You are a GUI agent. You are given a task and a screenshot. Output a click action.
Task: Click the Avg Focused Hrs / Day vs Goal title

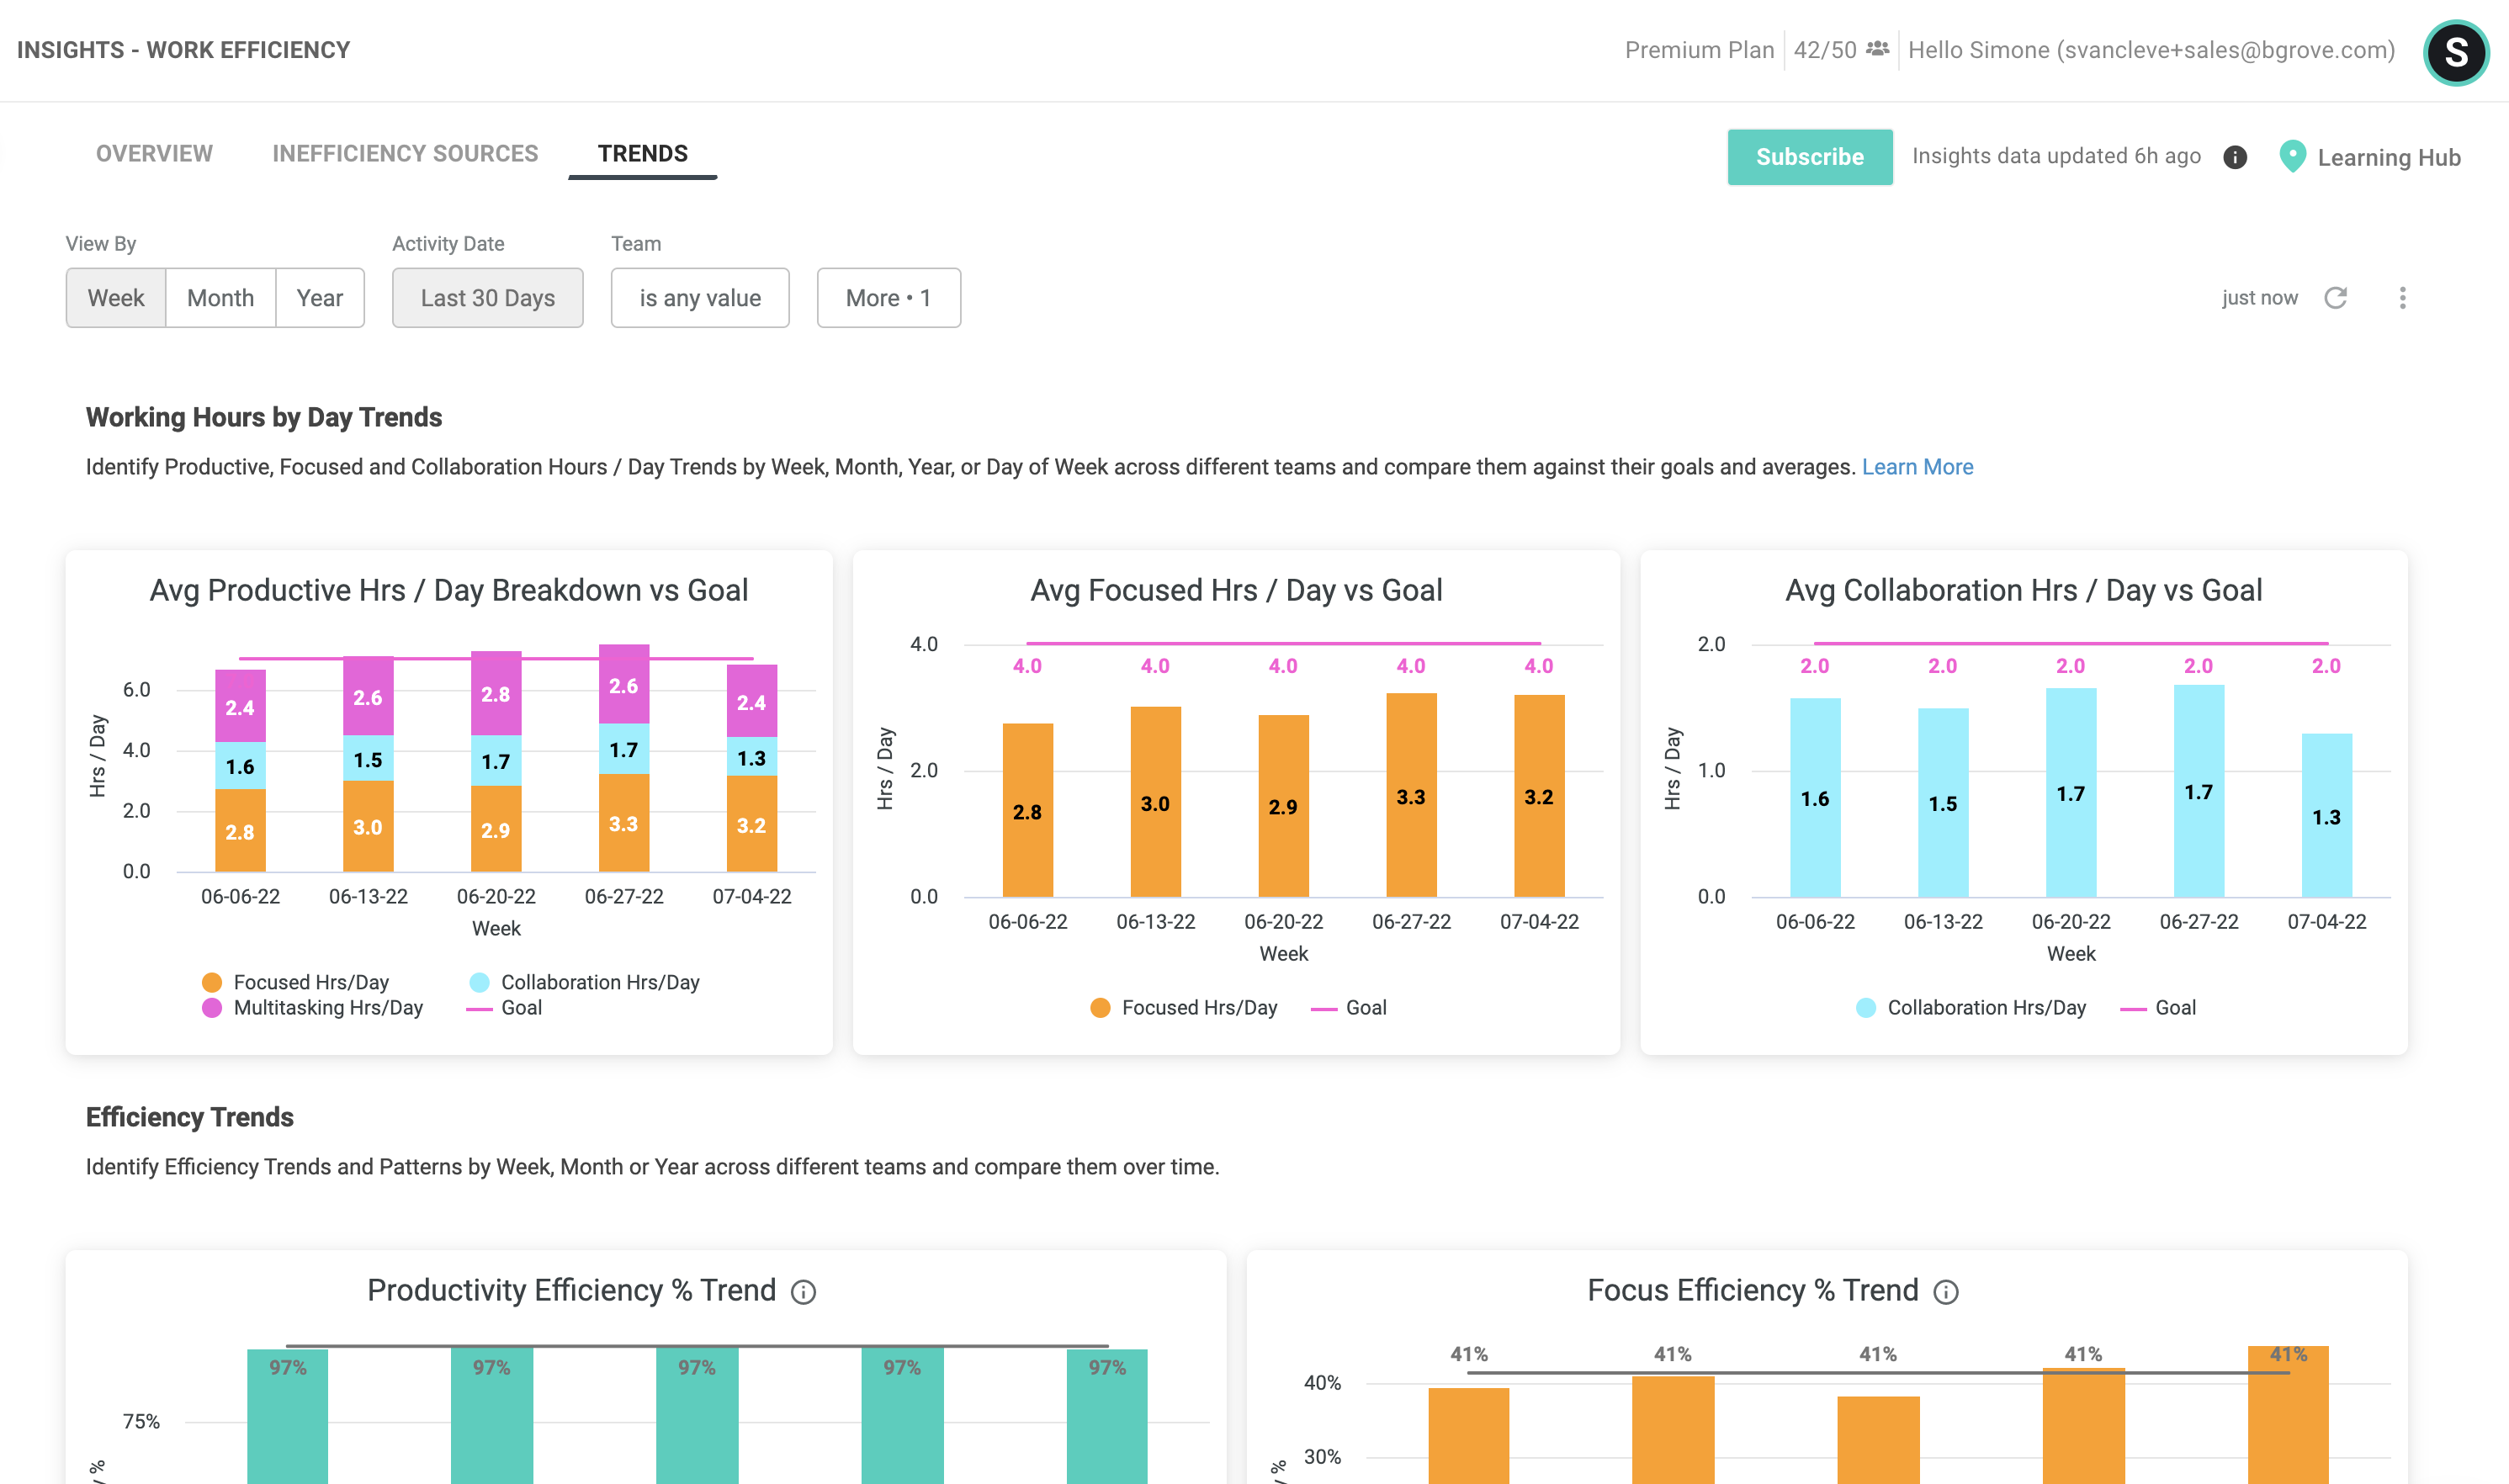(1236, 590)
